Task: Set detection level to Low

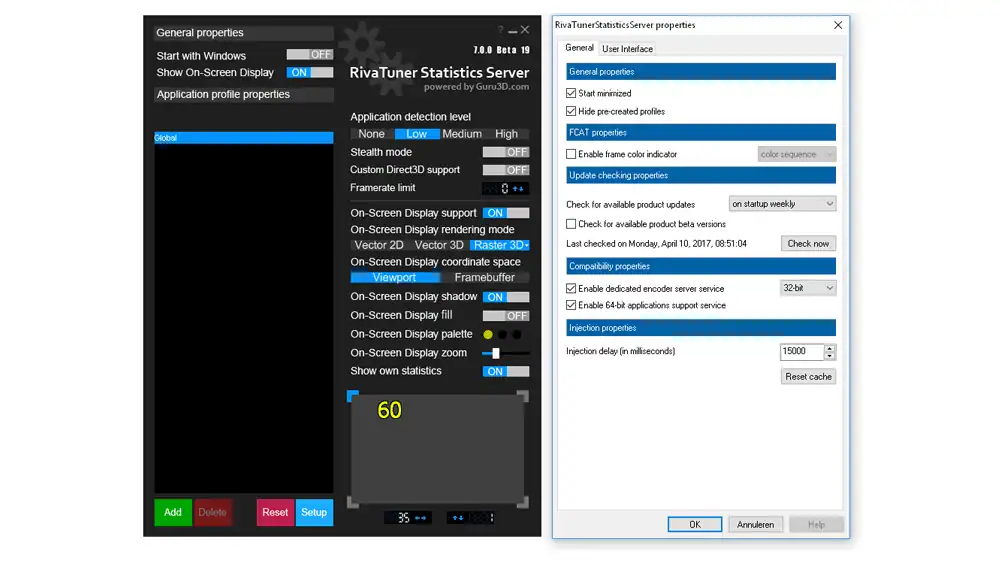Action: tap(417, 134)
